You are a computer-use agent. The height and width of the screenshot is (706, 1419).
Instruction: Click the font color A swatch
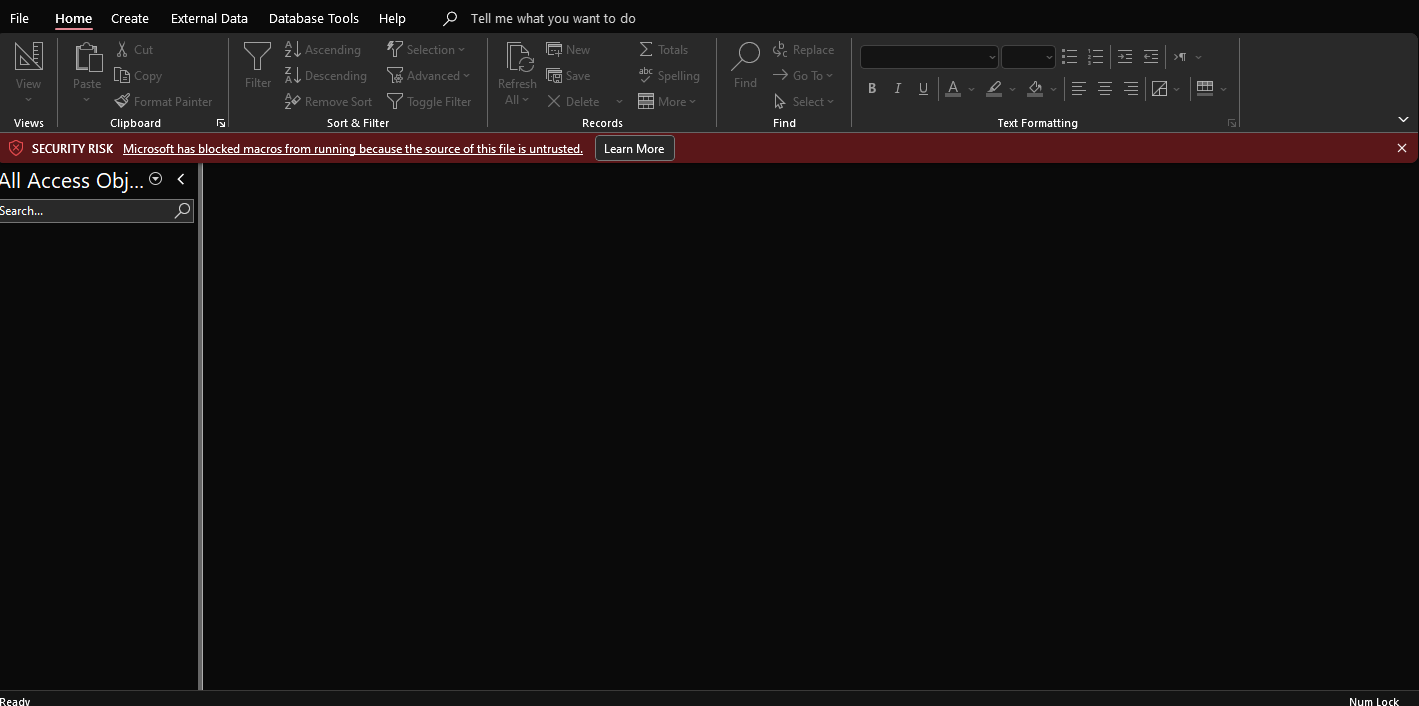pyautogui.click(x=953, y=88)
